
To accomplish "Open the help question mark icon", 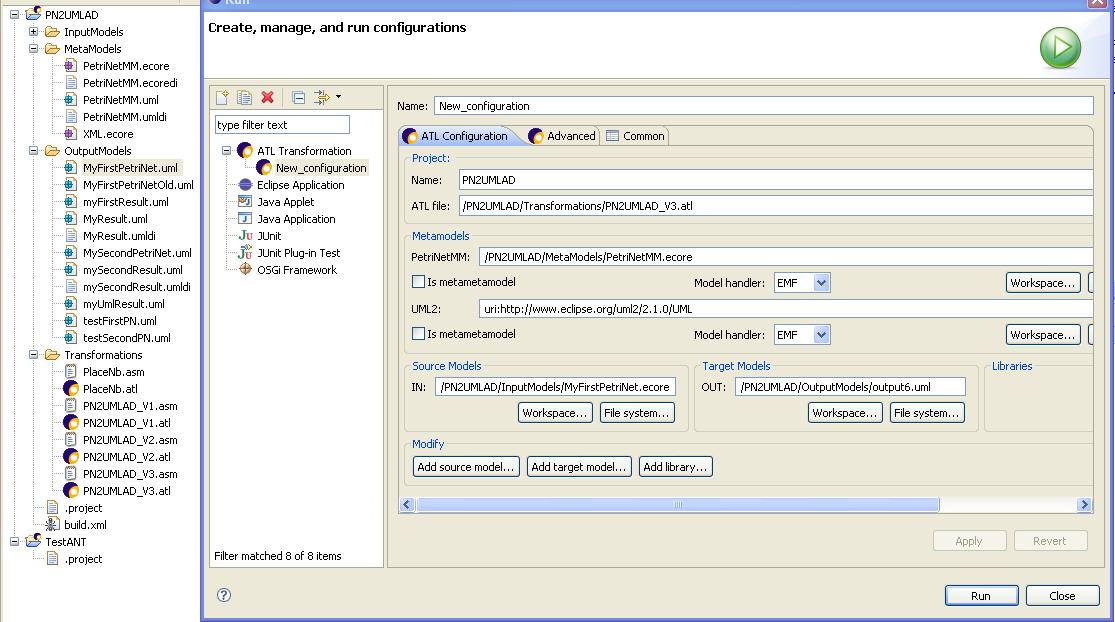I will (224, 595).
